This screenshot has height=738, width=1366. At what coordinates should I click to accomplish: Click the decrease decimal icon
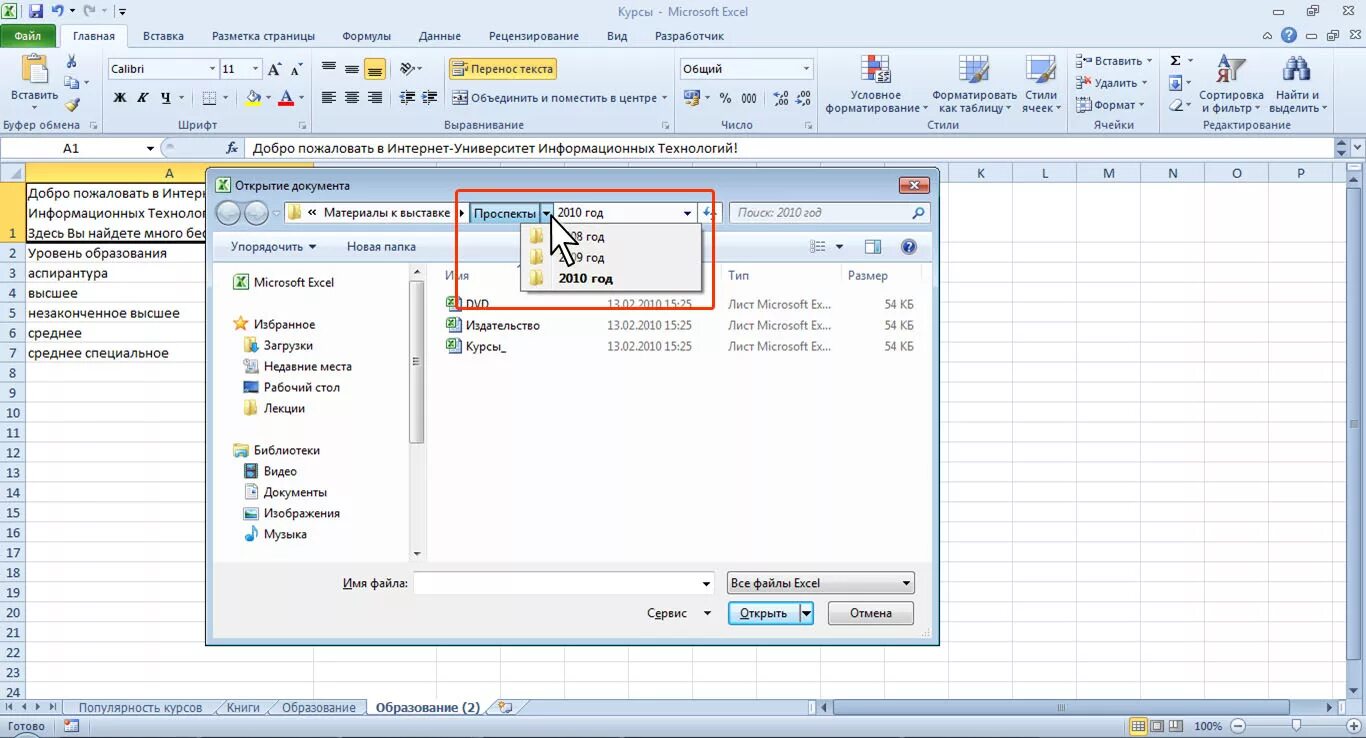[804, 98]
